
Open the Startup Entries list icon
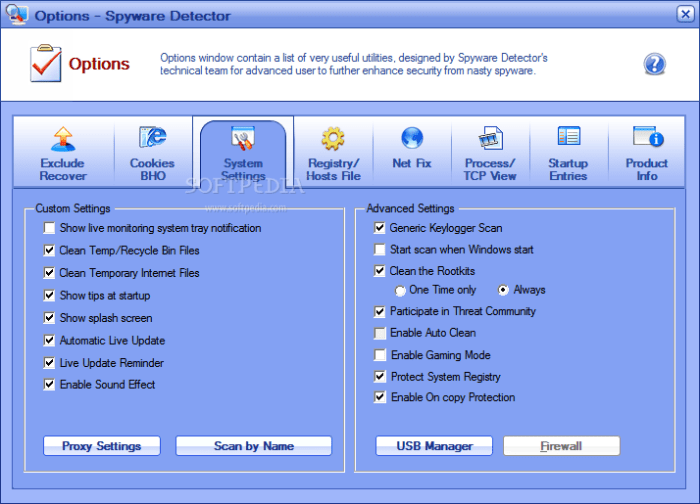tap(569, 136)
